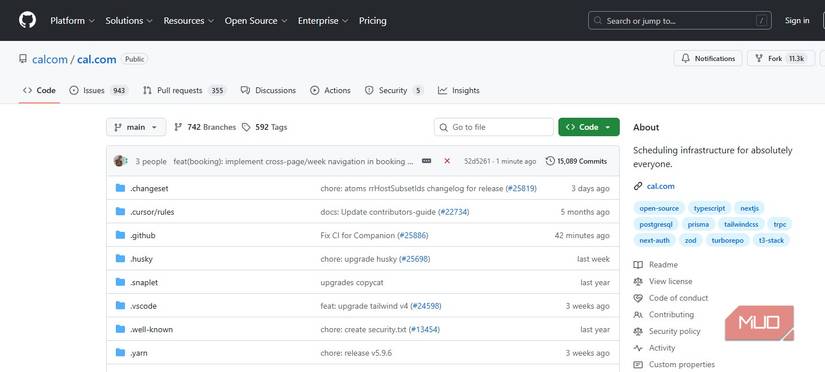Switch to the Pull requests tab
Image resolution: width=825 pixels, height=372 pixels.
pyautogui.click(x=184, y=91)
